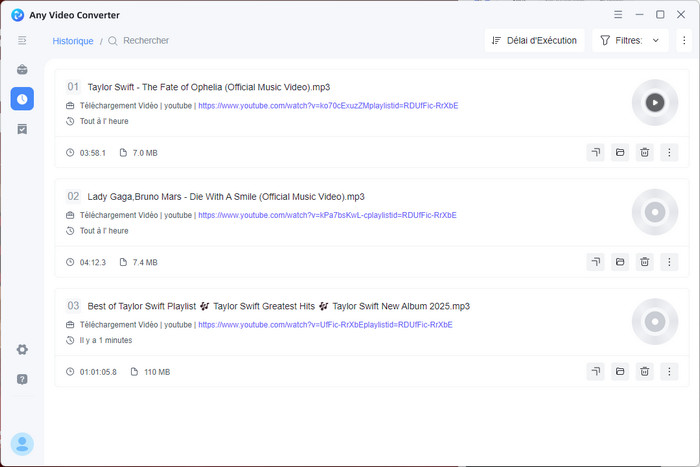Open the user profile avatar
This screenshot has width=700, height=467.
coord(22,443)
